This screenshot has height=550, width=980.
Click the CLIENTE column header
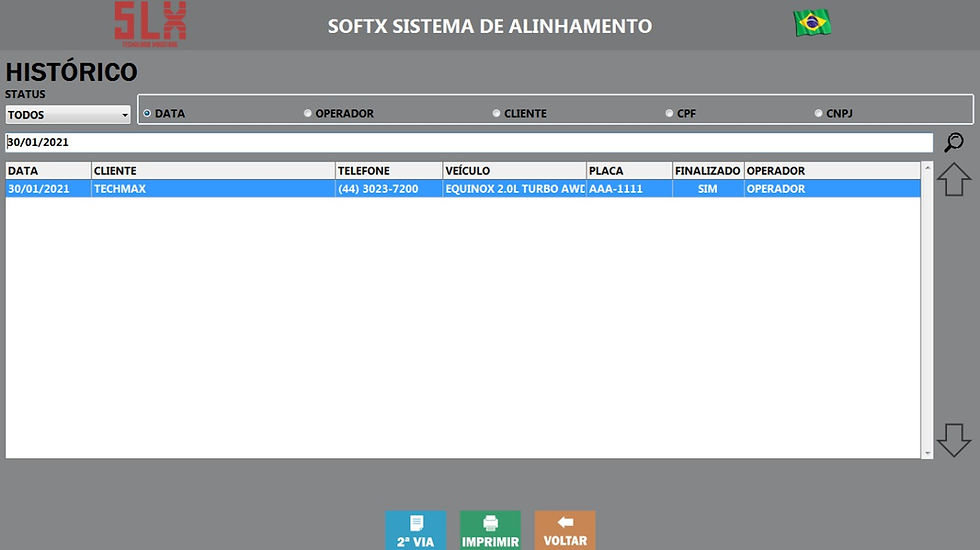[x=213, y=171]
